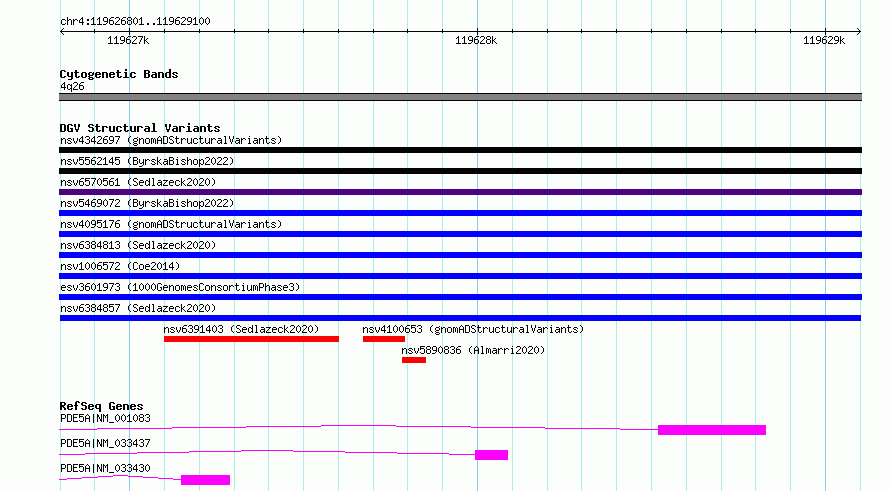
Task: Click variant label nsv4095176 (gnomADStructuralVariants)
Action: [171, 224]
